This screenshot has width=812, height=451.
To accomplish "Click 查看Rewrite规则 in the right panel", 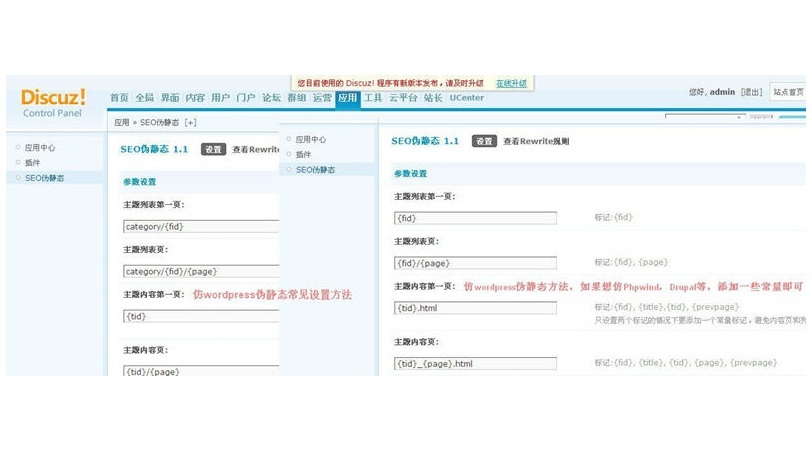I will click(x=536, y=141).
